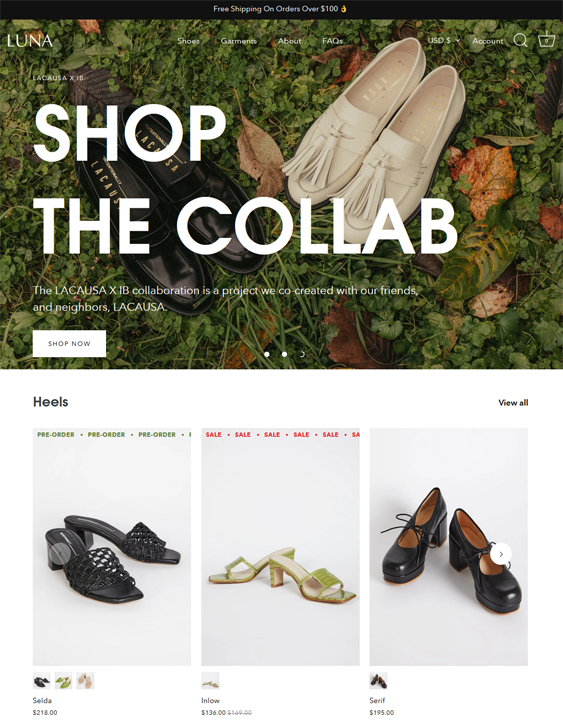
Task: Open the Serif black heels product image
Action: point(448,547)
